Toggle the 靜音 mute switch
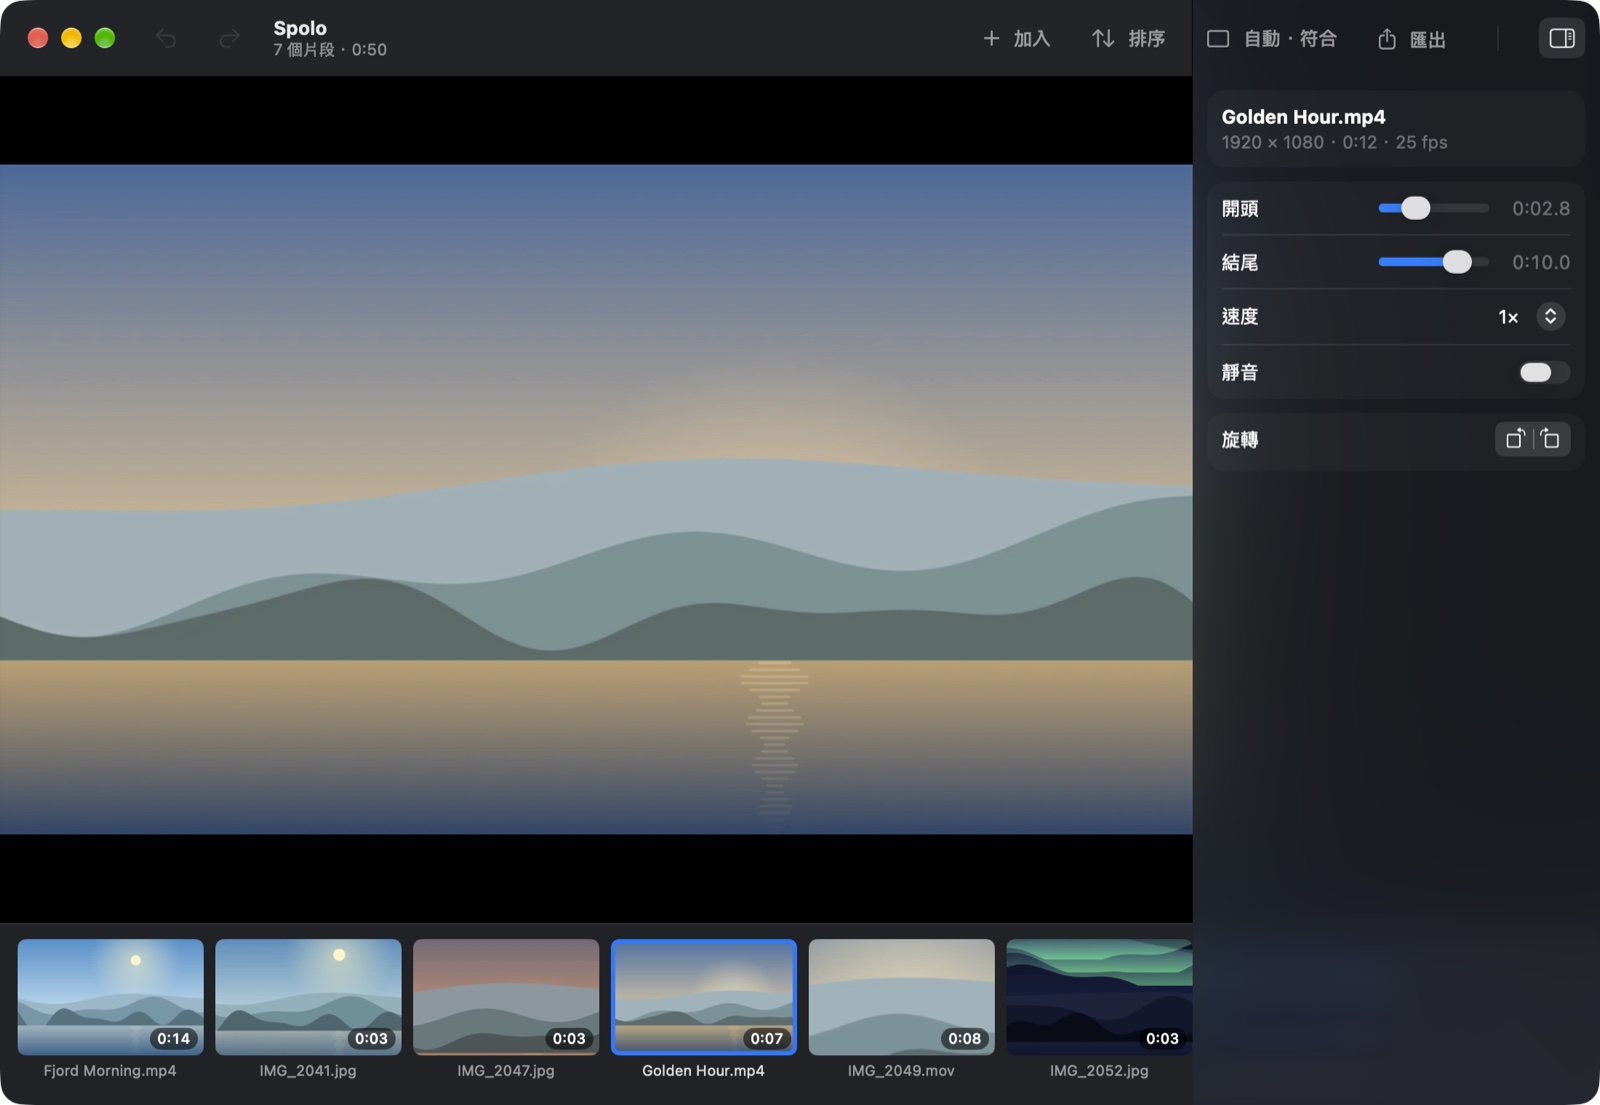This screenshot has width=1600, height=1105. coord(1544,372)
